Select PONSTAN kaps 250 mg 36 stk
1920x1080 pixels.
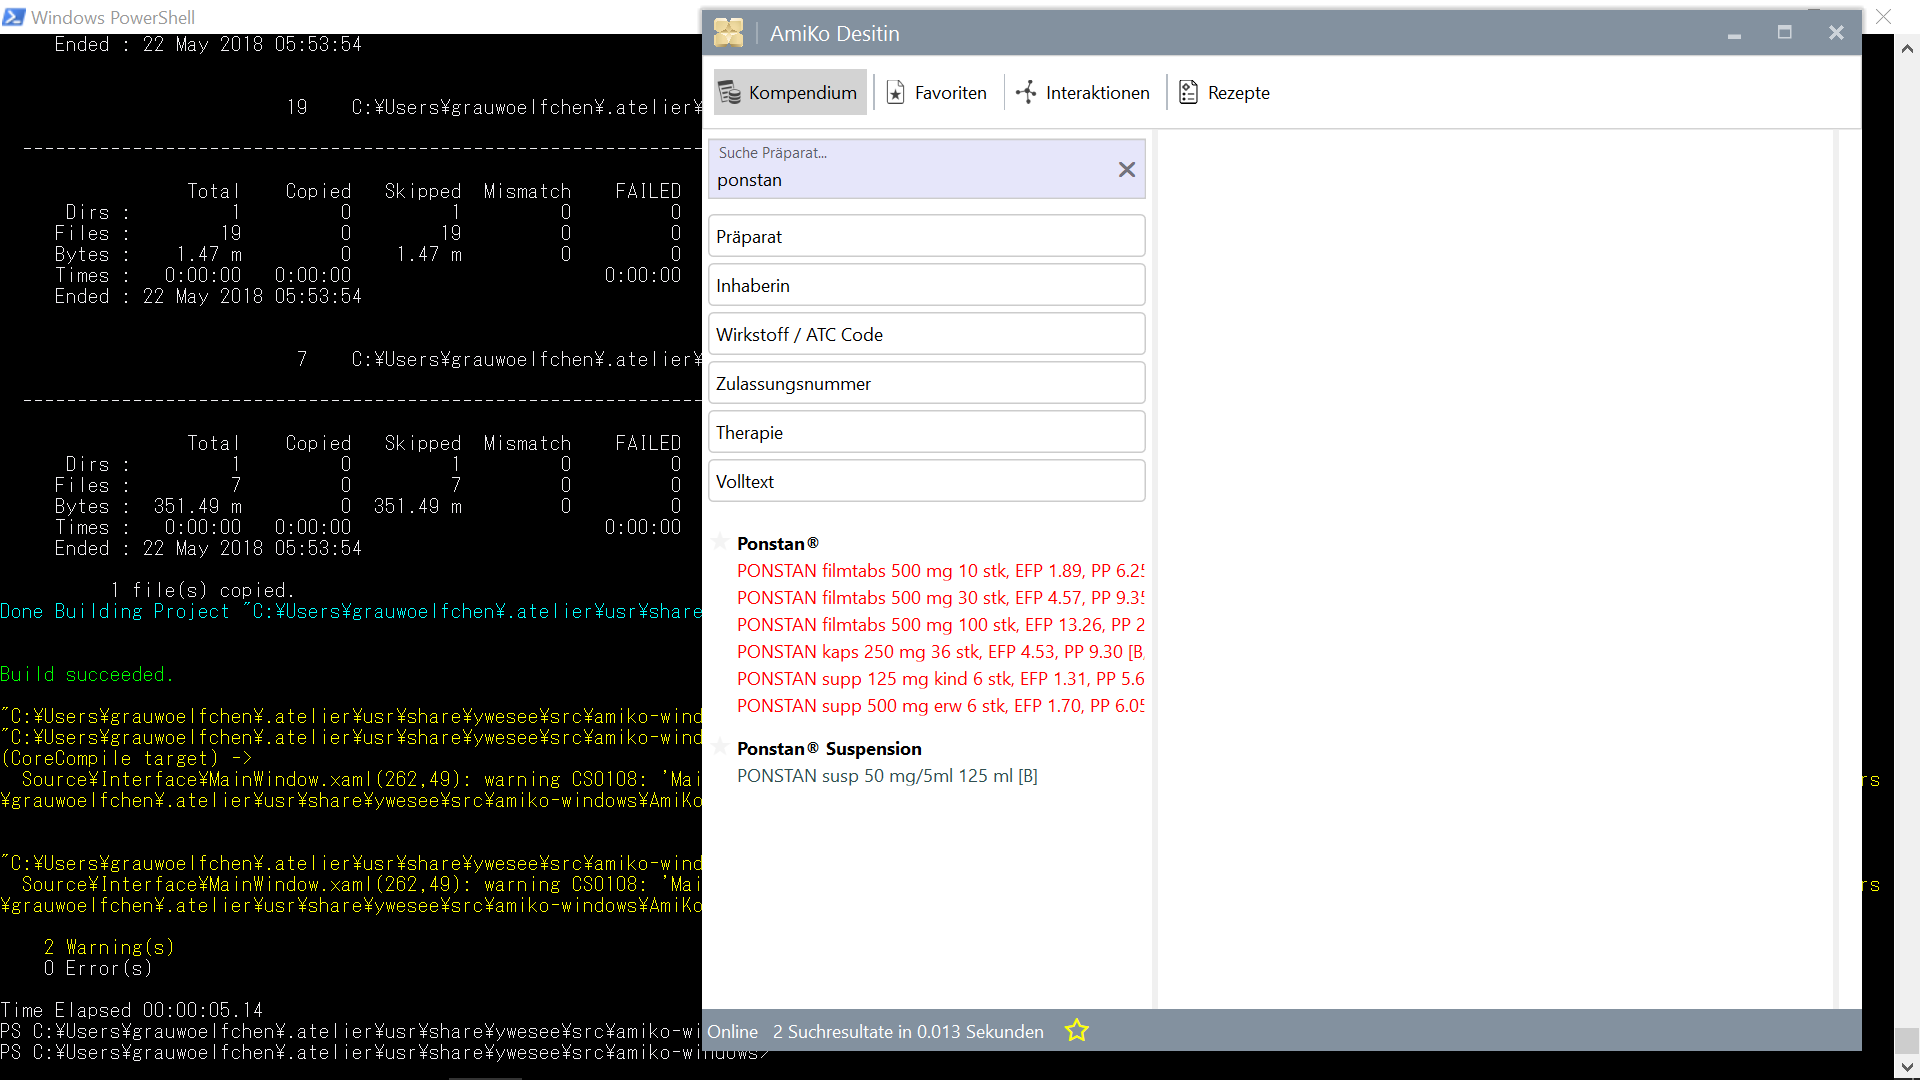click(941, 651)
